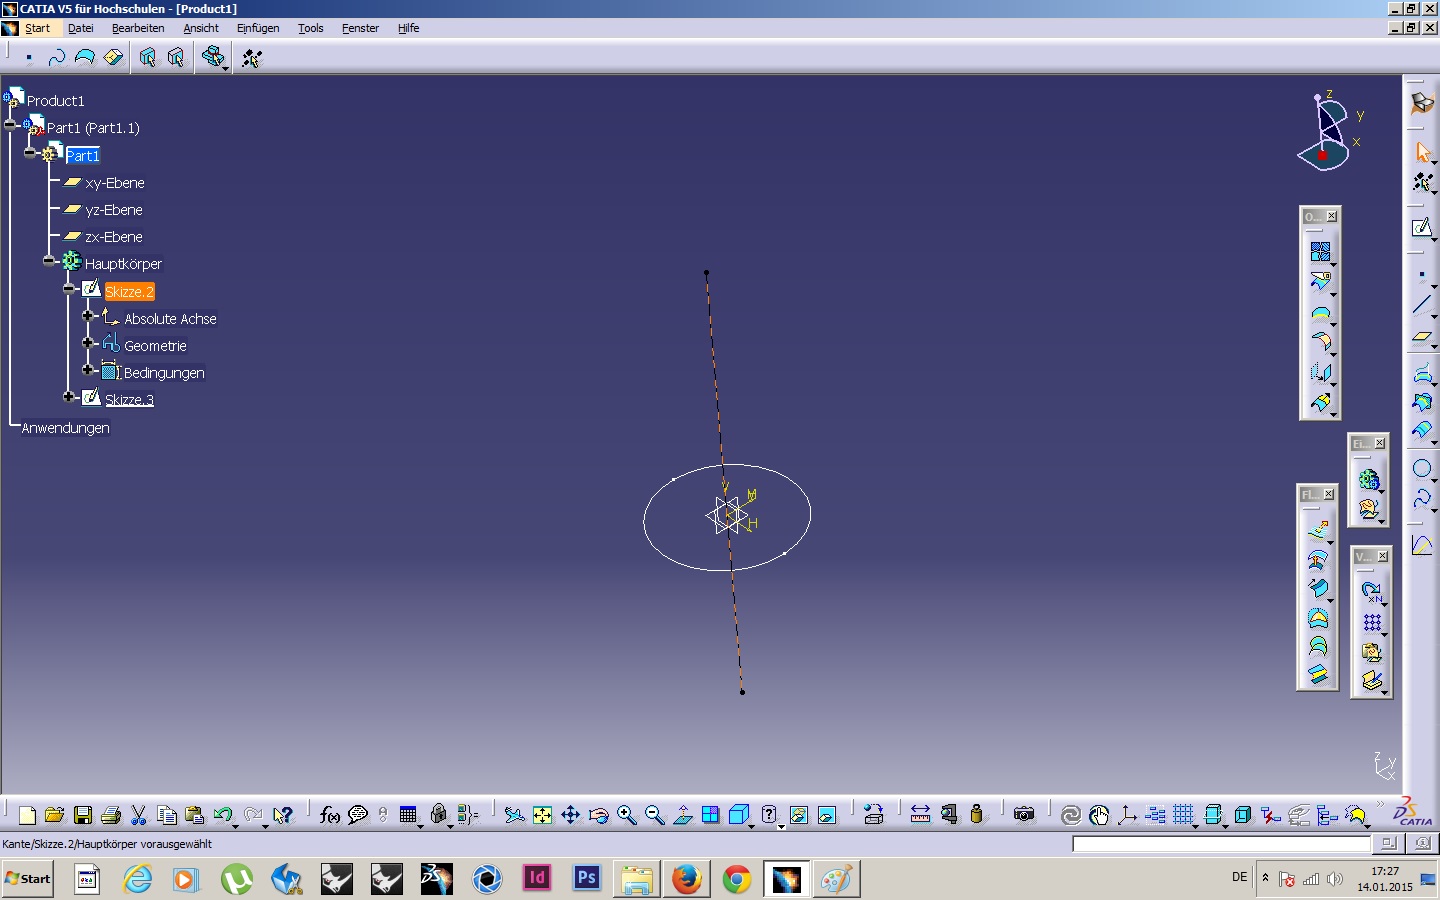Launch Firefox from the taskbar
The image size is (1440, 900).
point(687,879)
